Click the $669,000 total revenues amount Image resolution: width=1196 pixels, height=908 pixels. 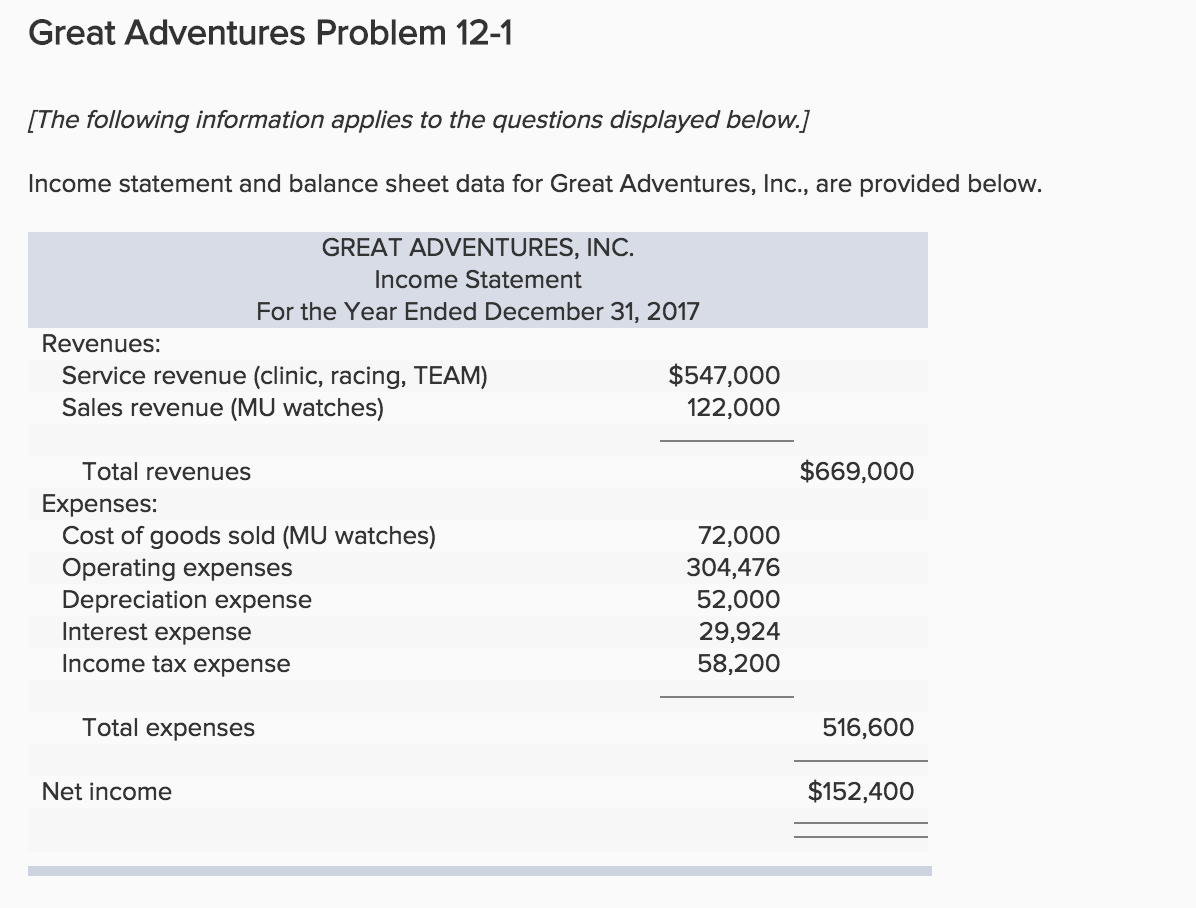857,472
